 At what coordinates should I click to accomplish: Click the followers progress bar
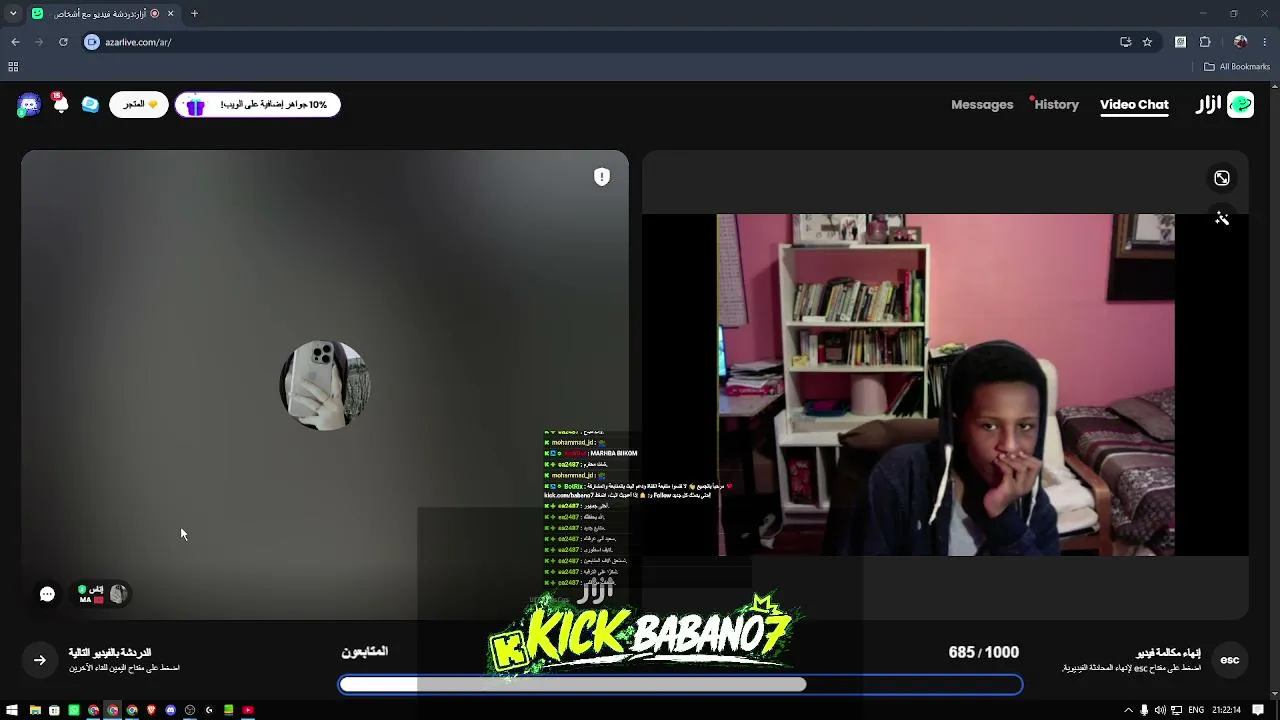[680, 685]
